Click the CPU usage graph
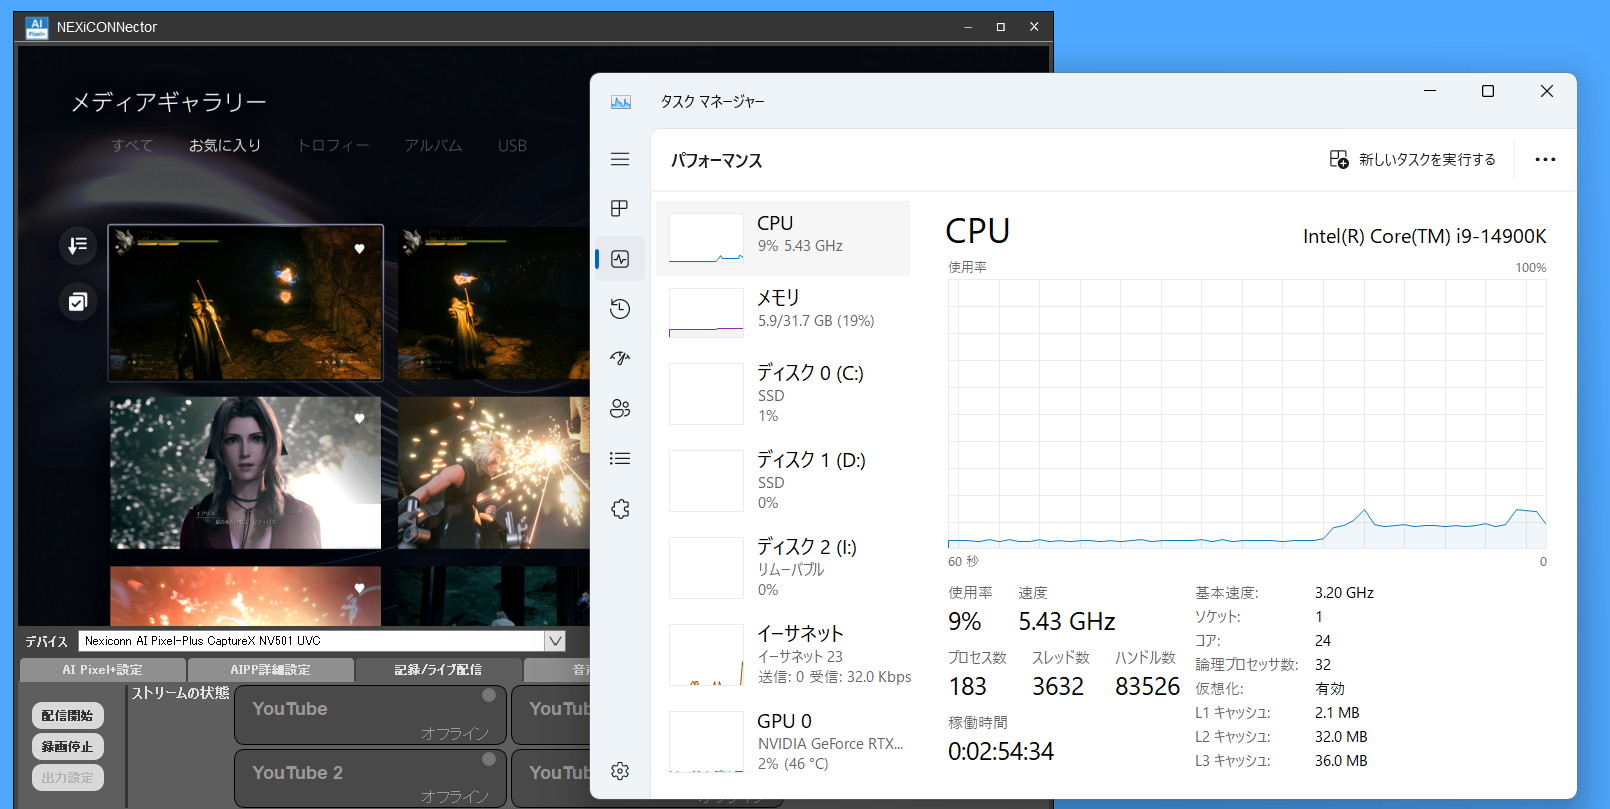 1247,414
